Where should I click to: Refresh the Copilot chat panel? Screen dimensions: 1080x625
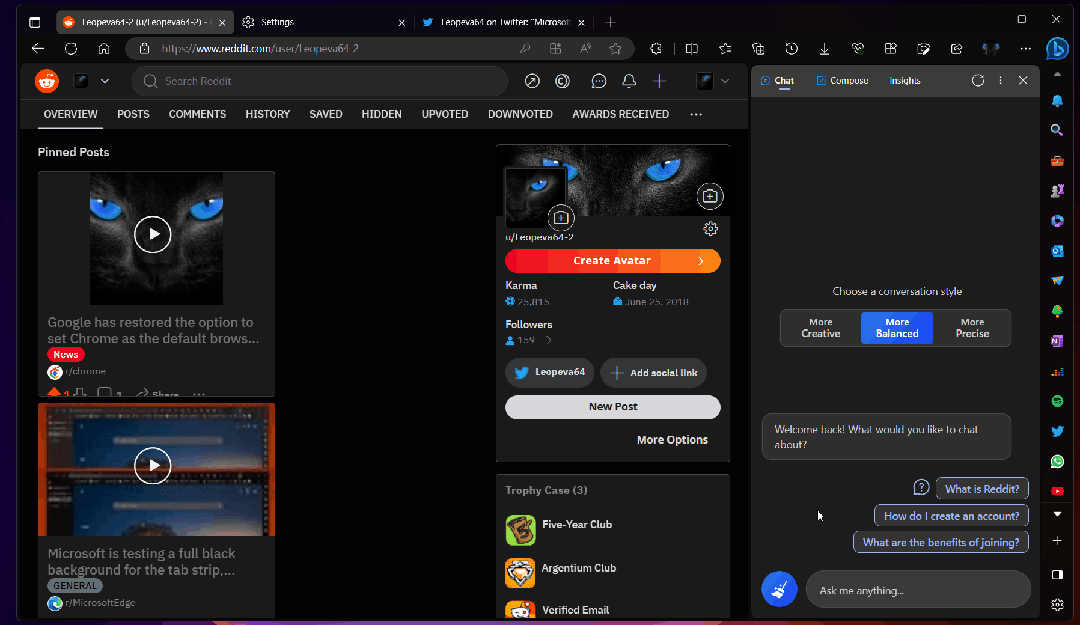point(977,81)
